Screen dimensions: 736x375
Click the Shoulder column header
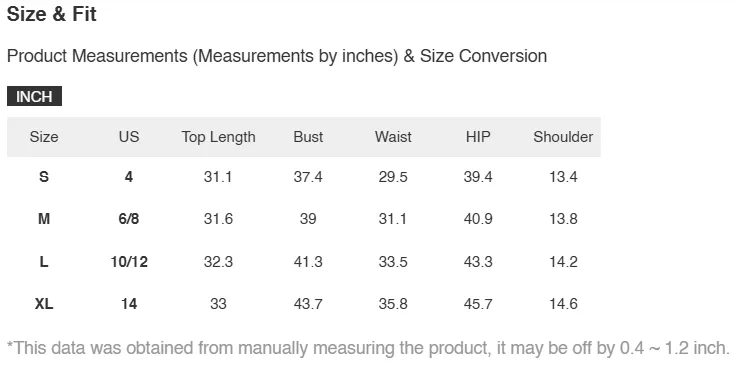563,137
